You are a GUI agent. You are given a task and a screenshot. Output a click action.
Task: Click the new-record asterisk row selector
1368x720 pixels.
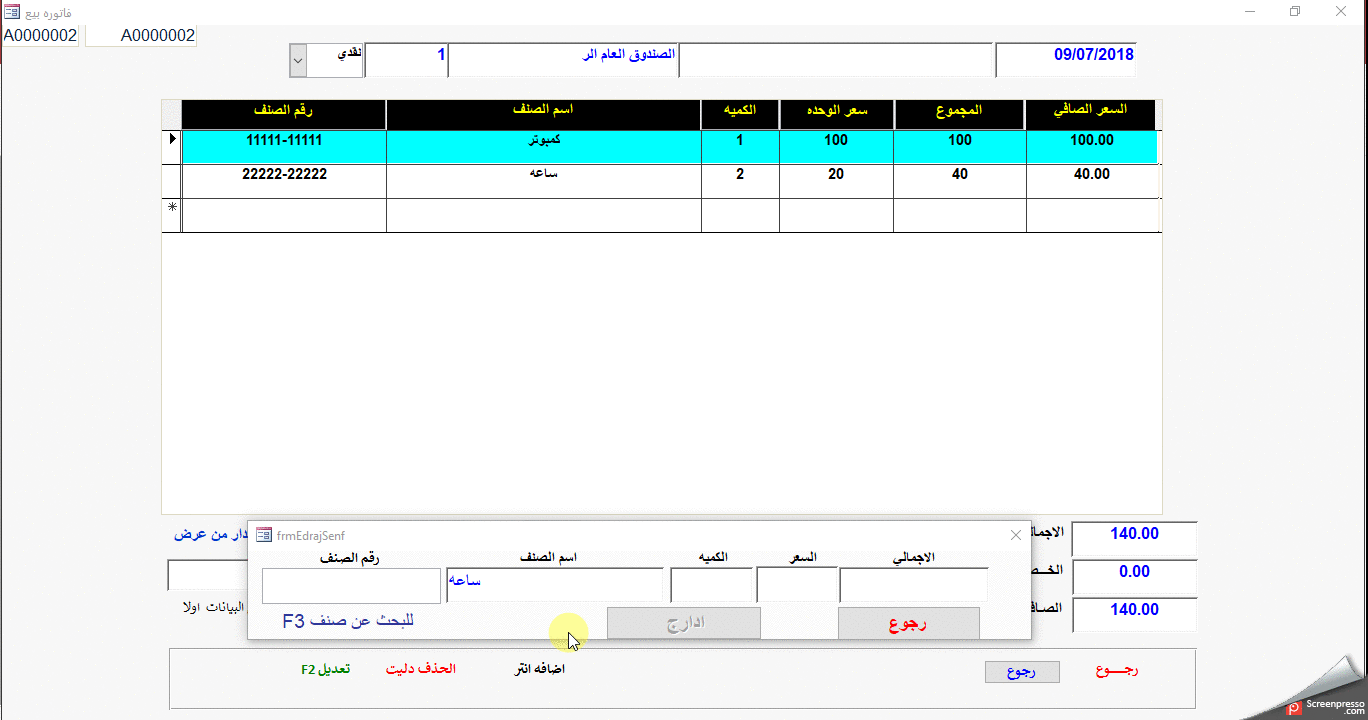pyautogui.click(x=172, y=208)
